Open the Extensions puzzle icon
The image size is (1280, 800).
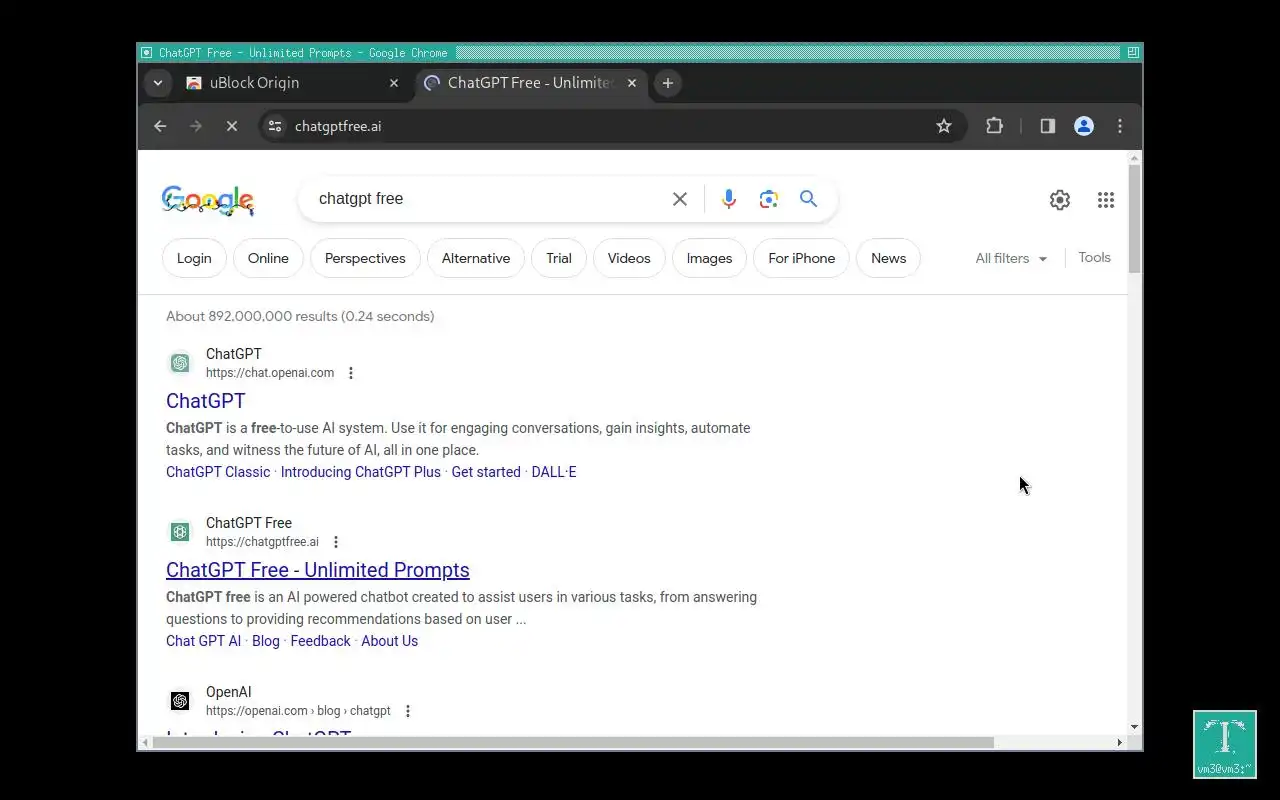click(x=994, y=126)
